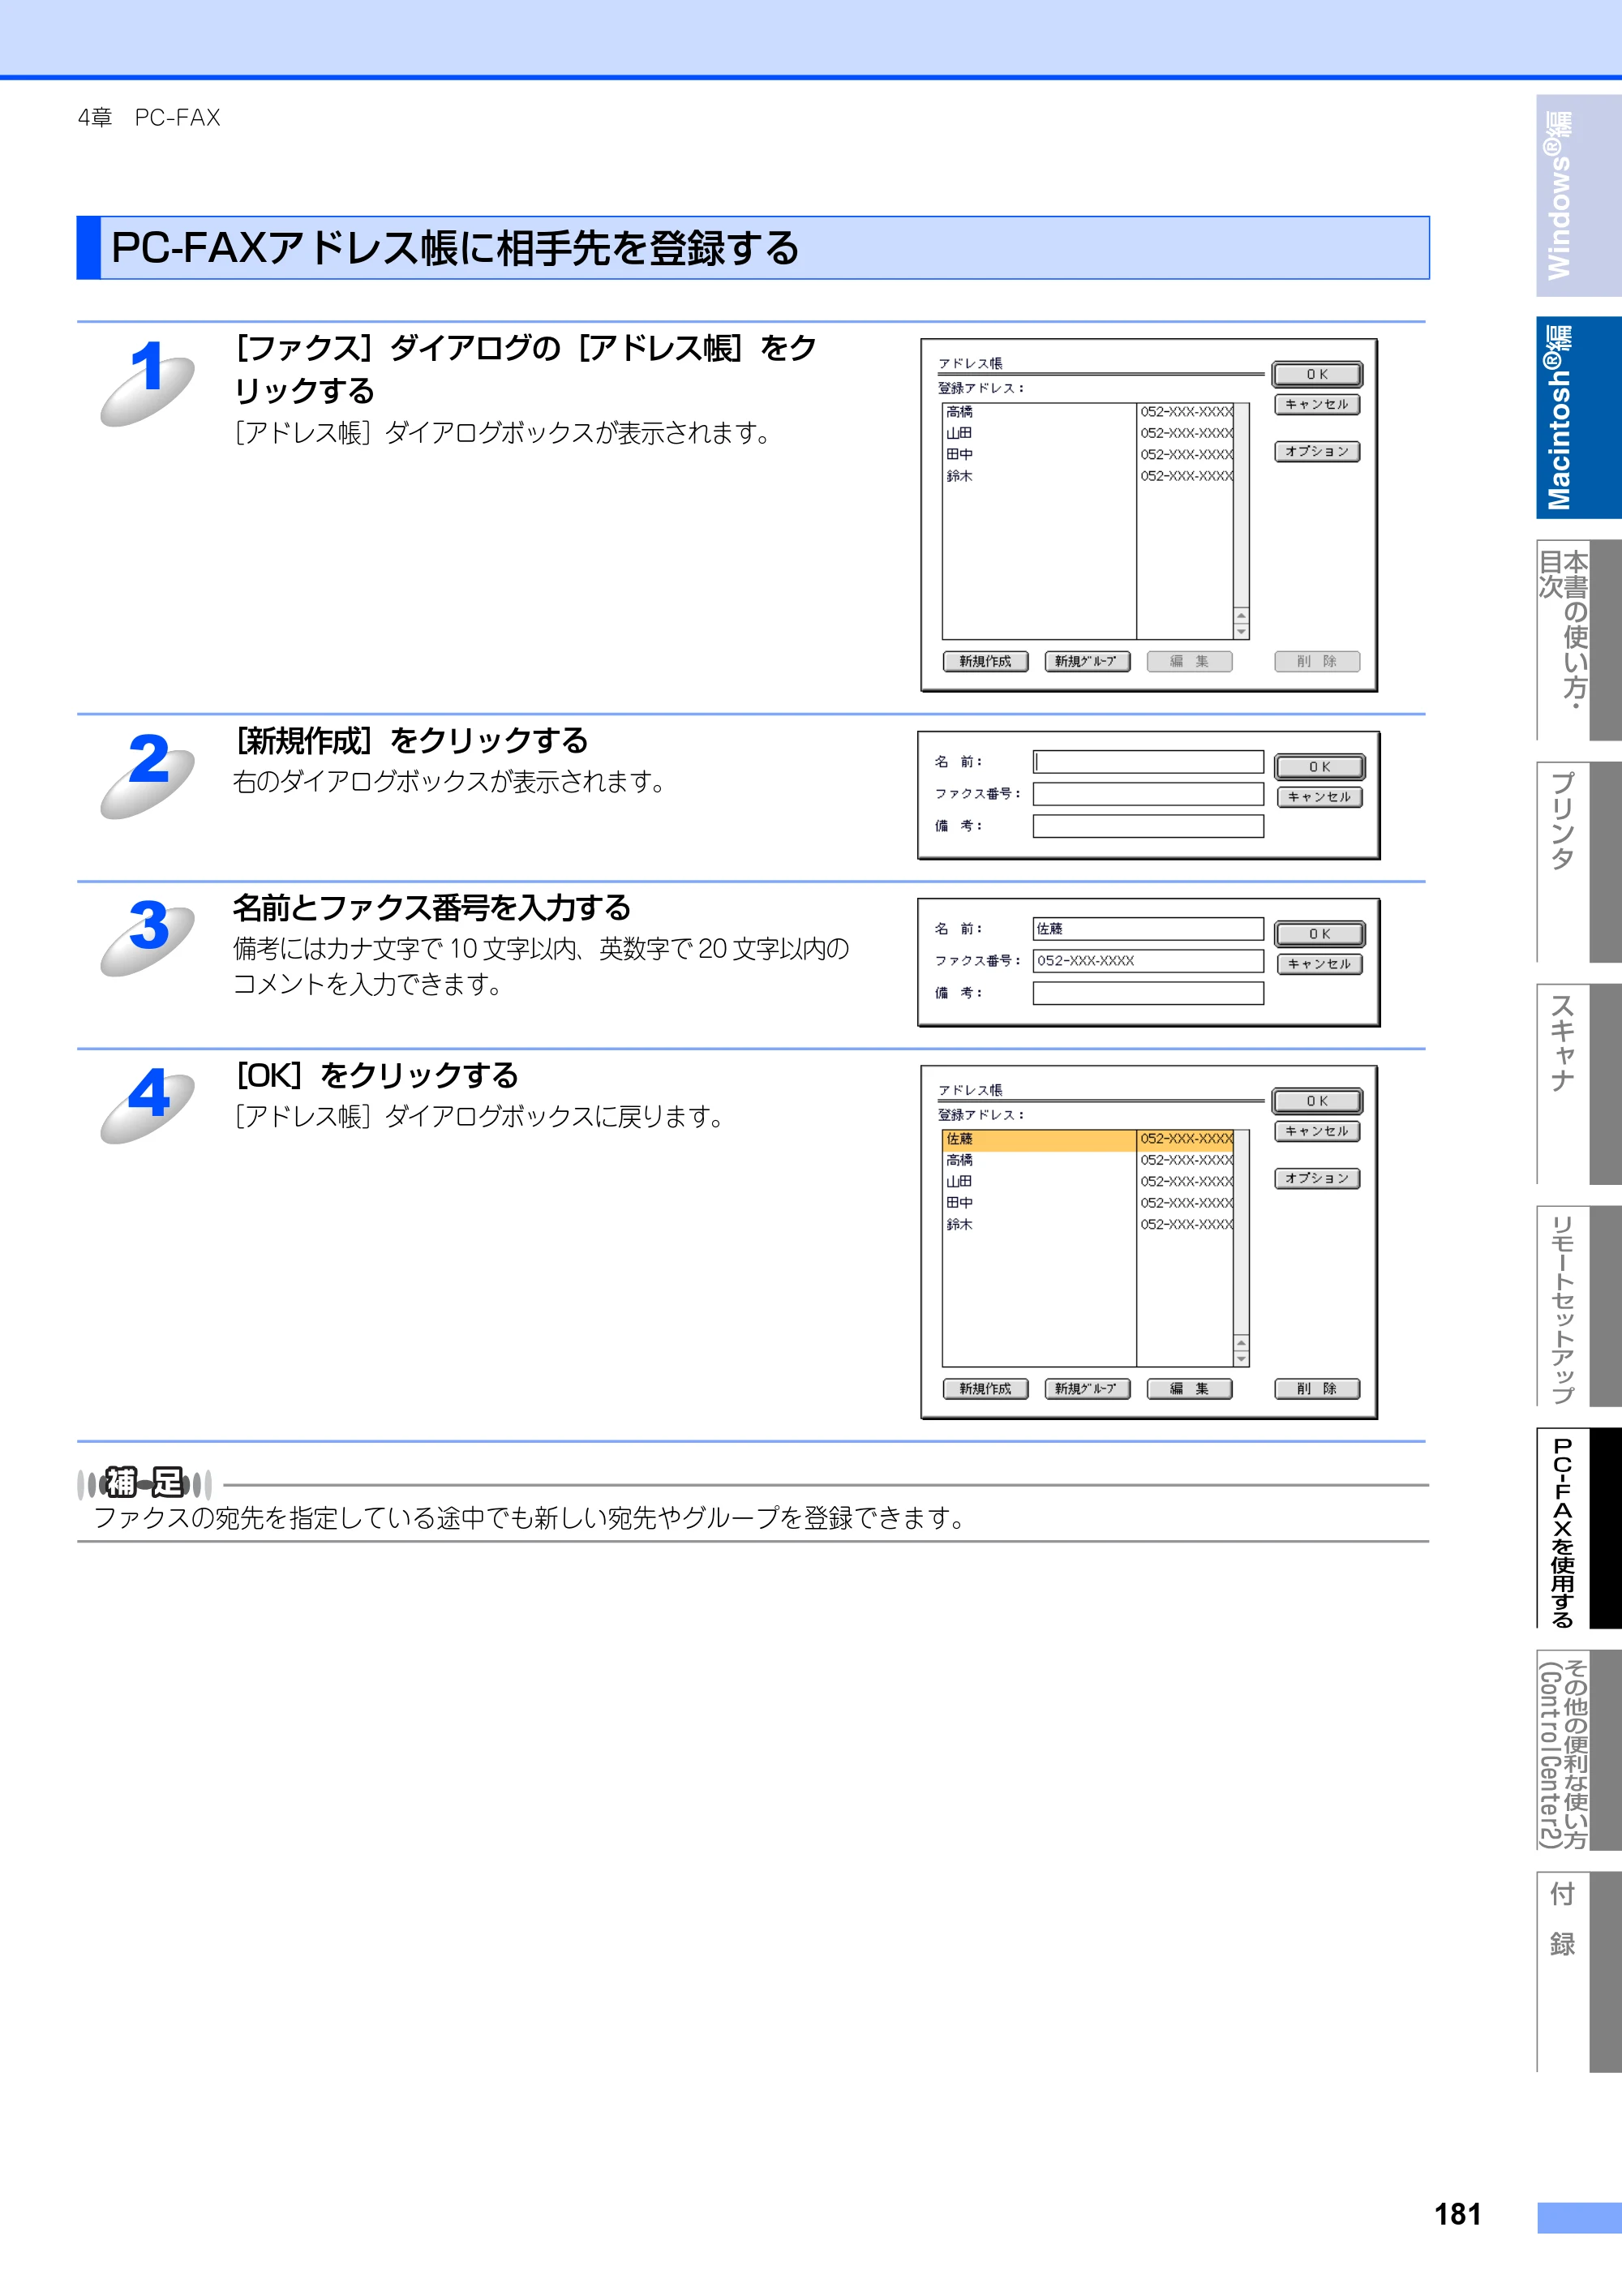
Task: Click the 備考 field in step 3 dialog
Action: click(1148, 993)
